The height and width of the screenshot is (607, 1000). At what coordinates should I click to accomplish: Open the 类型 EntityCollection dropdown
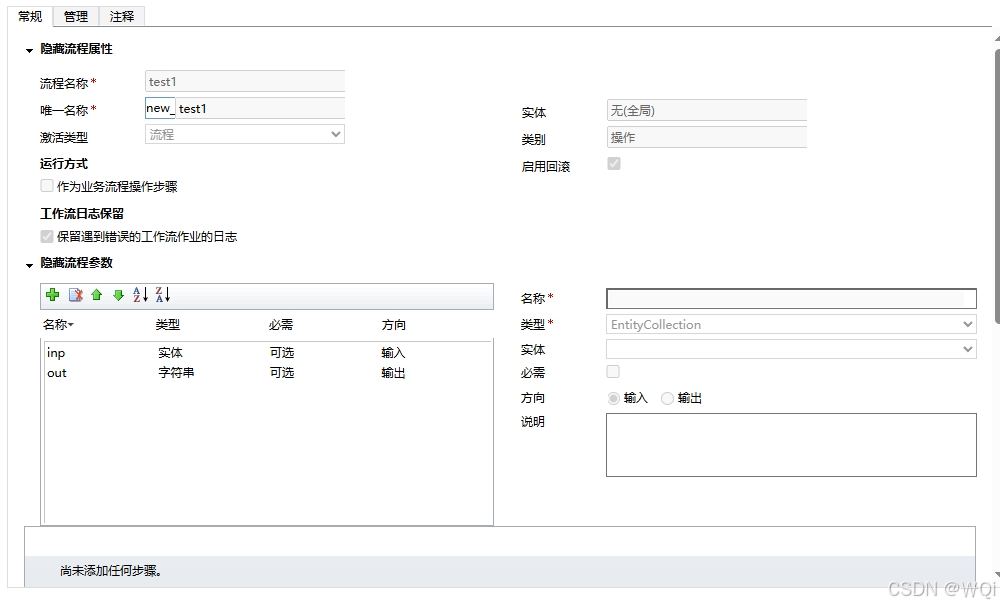pos(791,324)
